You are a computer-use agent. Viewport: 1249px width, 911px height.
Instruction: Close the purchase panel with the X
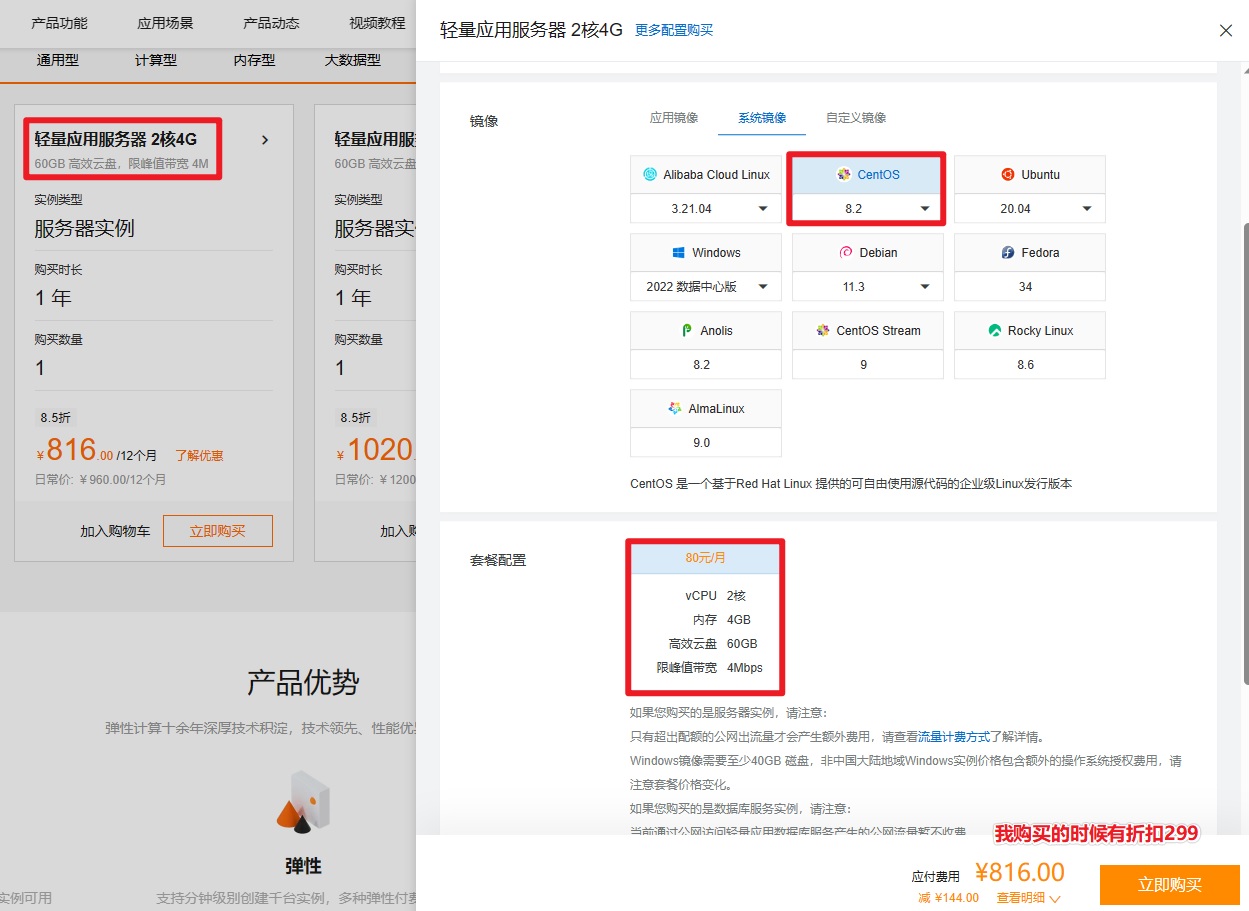[1226, 31]
